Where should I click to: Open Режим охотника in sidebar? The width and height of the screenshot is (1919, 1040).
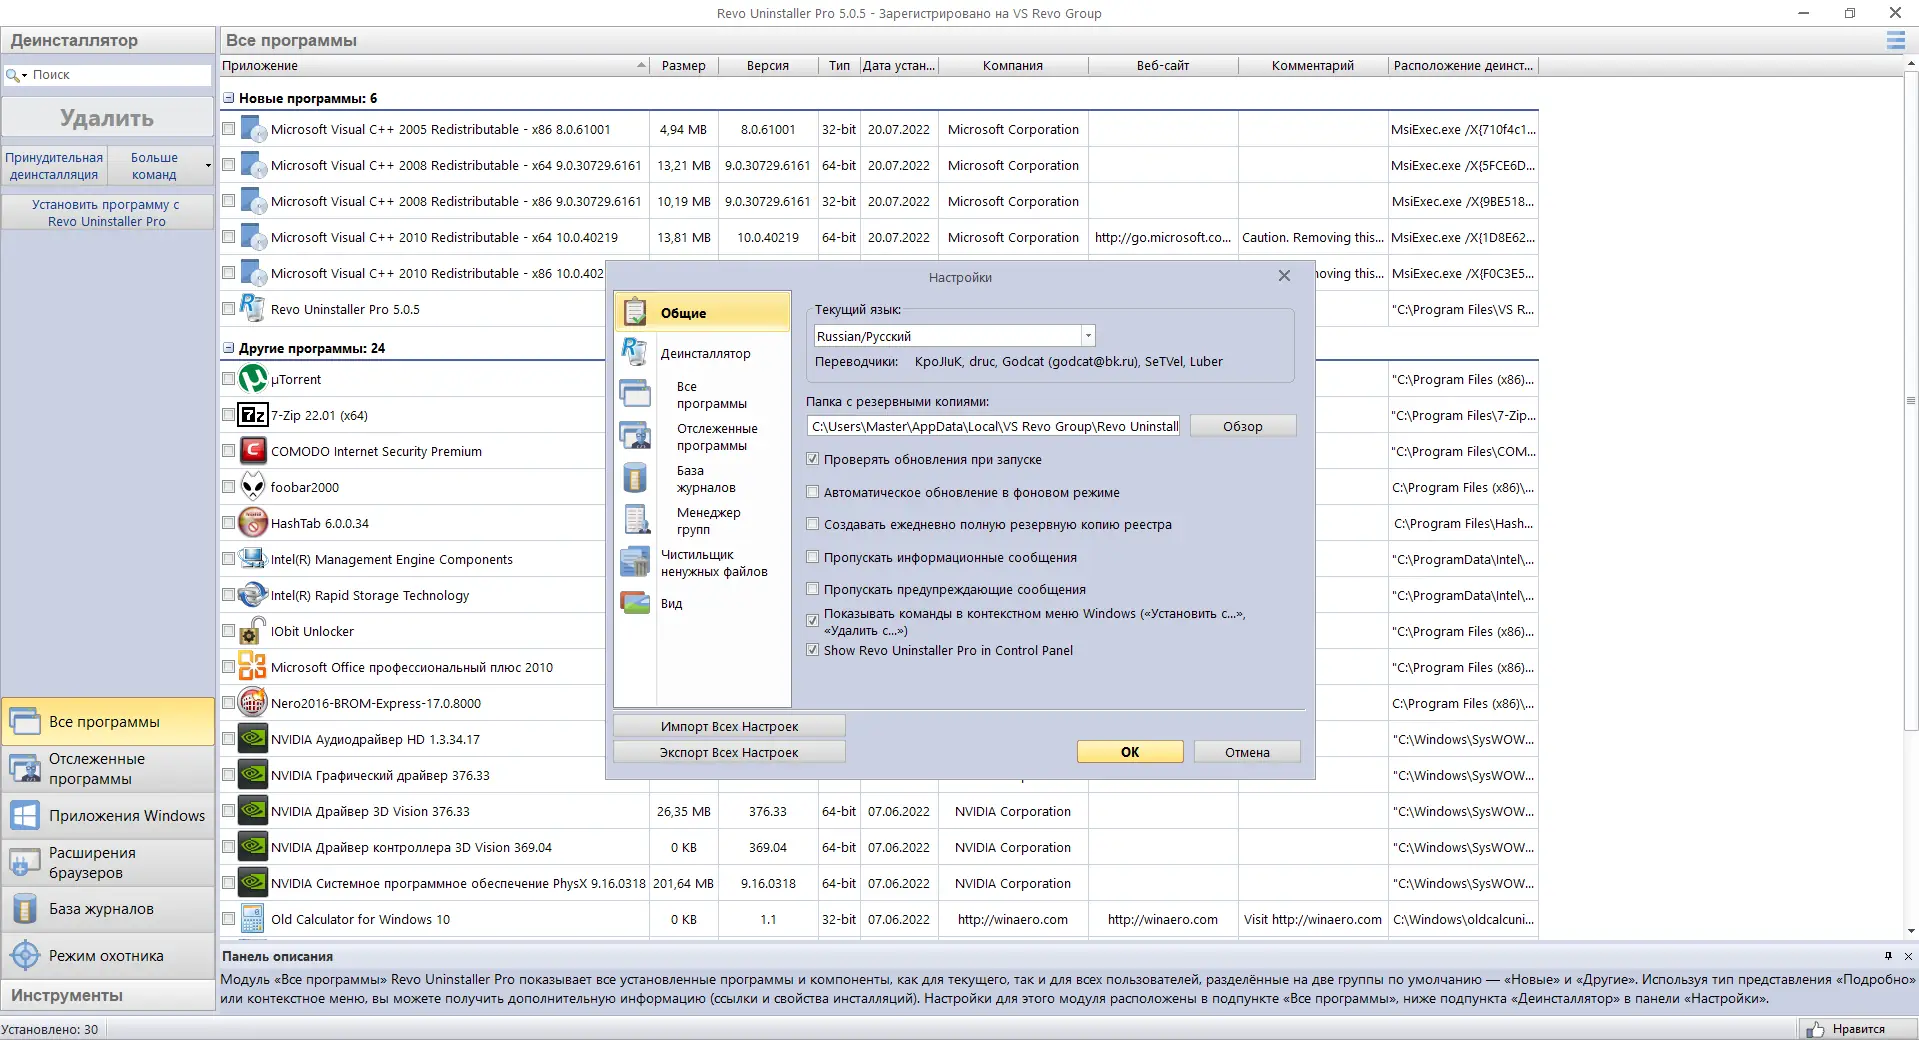[x=108, y=956]
